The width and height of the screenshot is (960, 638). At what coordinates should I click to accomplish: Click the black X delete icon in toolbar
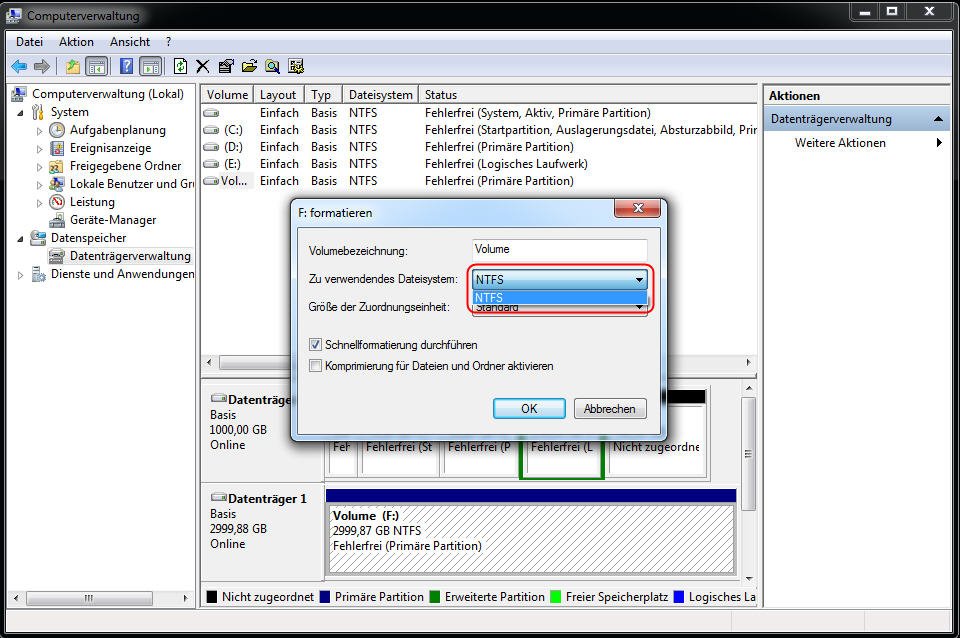tap(203, 66)
